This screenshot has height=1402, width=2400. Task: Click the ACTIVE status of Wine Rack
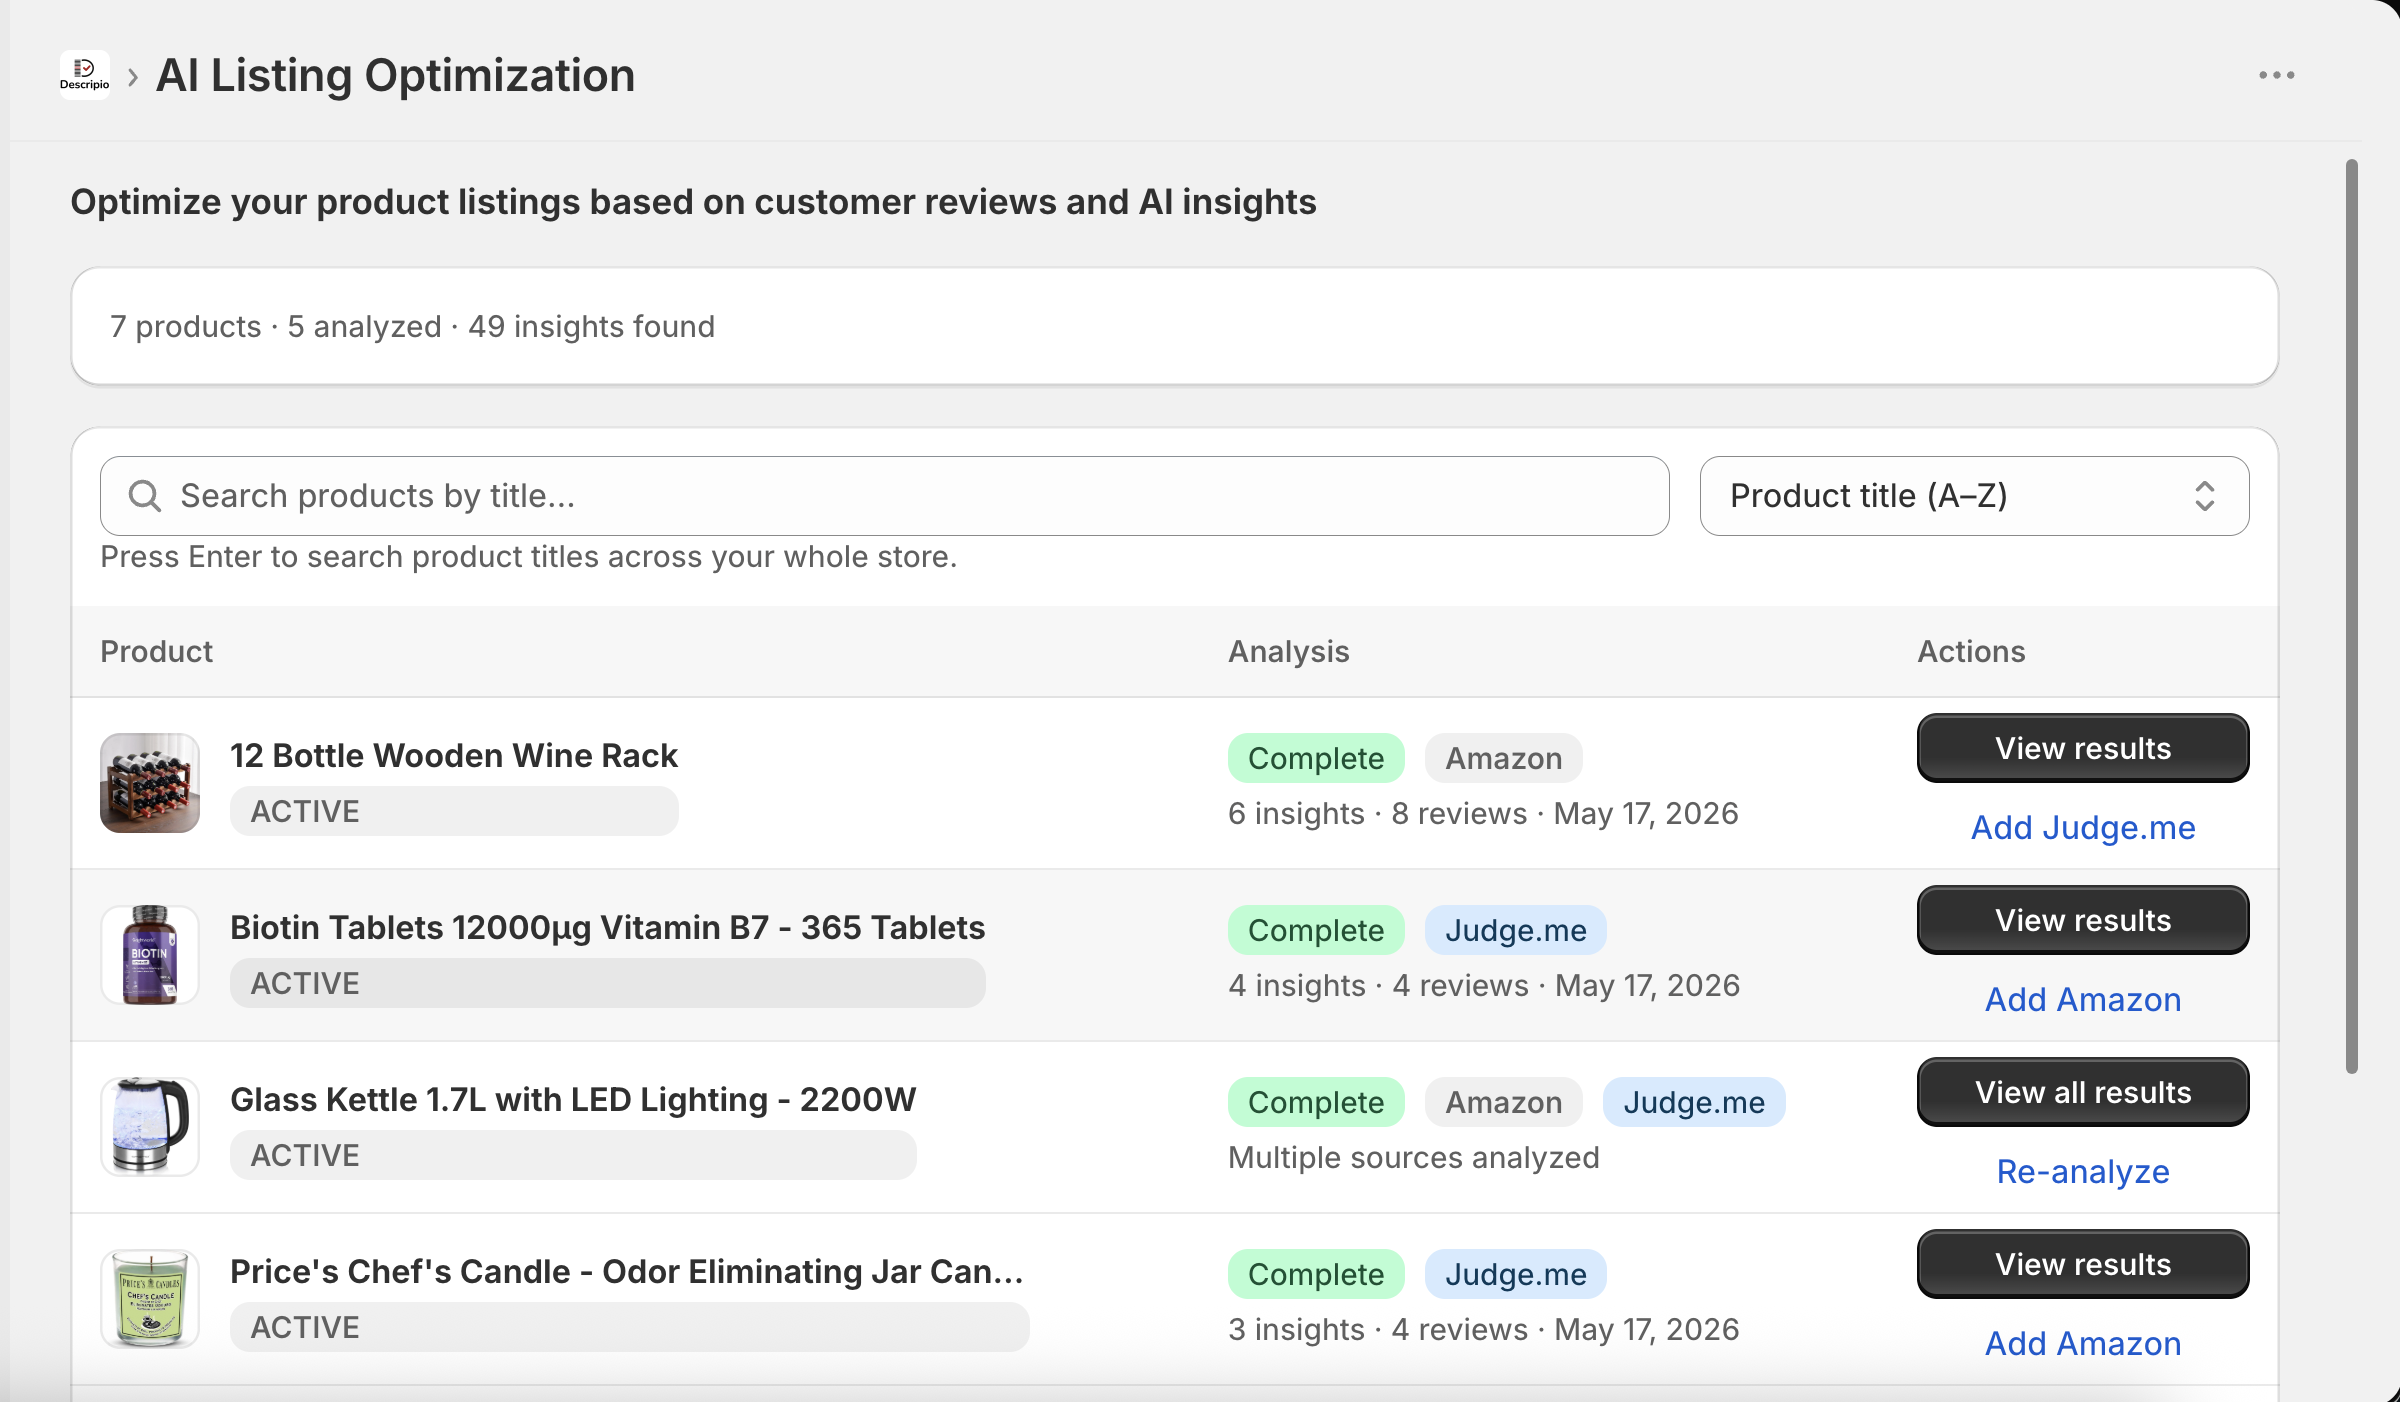pos(454,811)
